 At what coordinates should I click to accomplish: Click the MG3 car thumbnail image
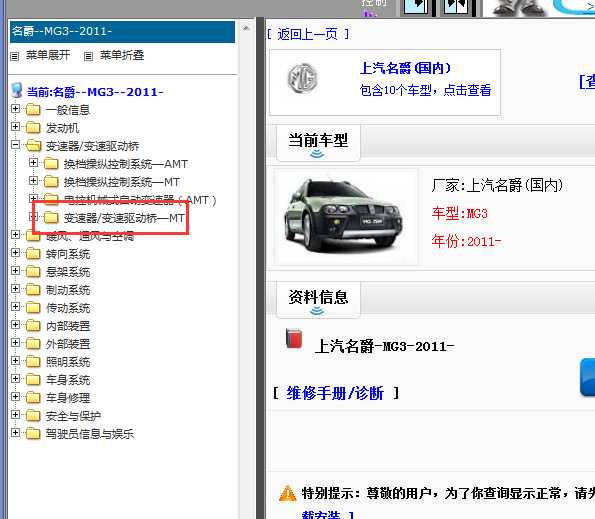(x=346, y=217)
